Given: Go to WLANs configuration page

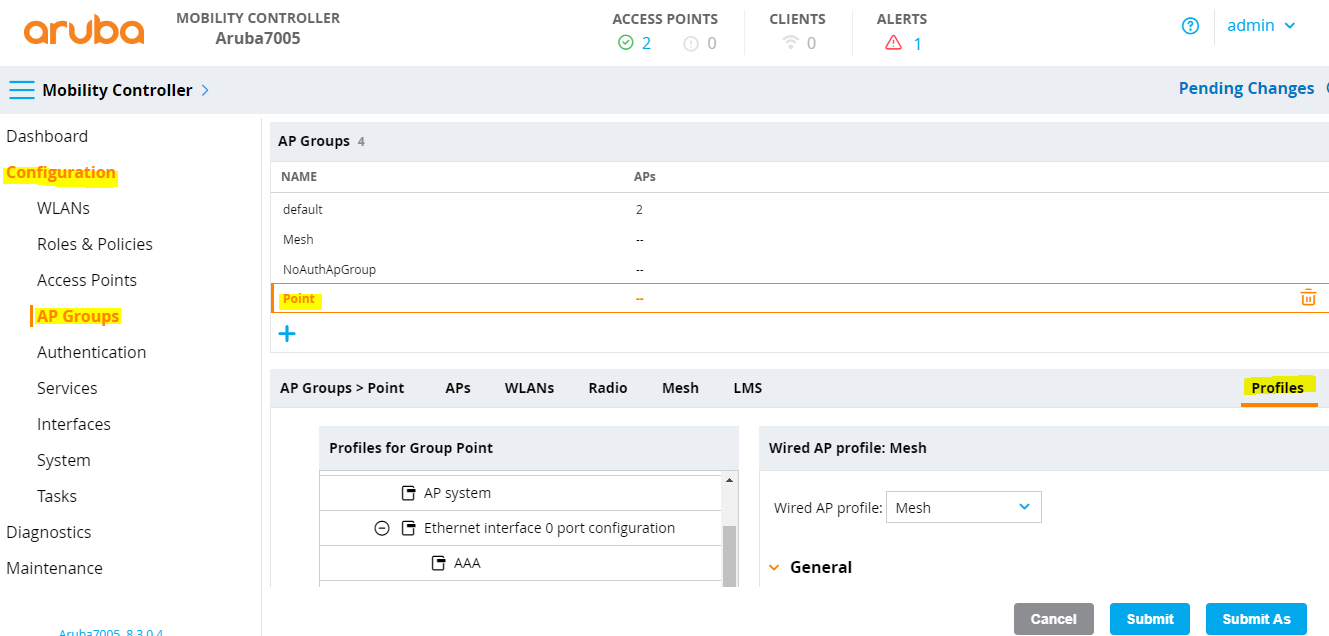Looking at the screenshot, I should [63, 208].
